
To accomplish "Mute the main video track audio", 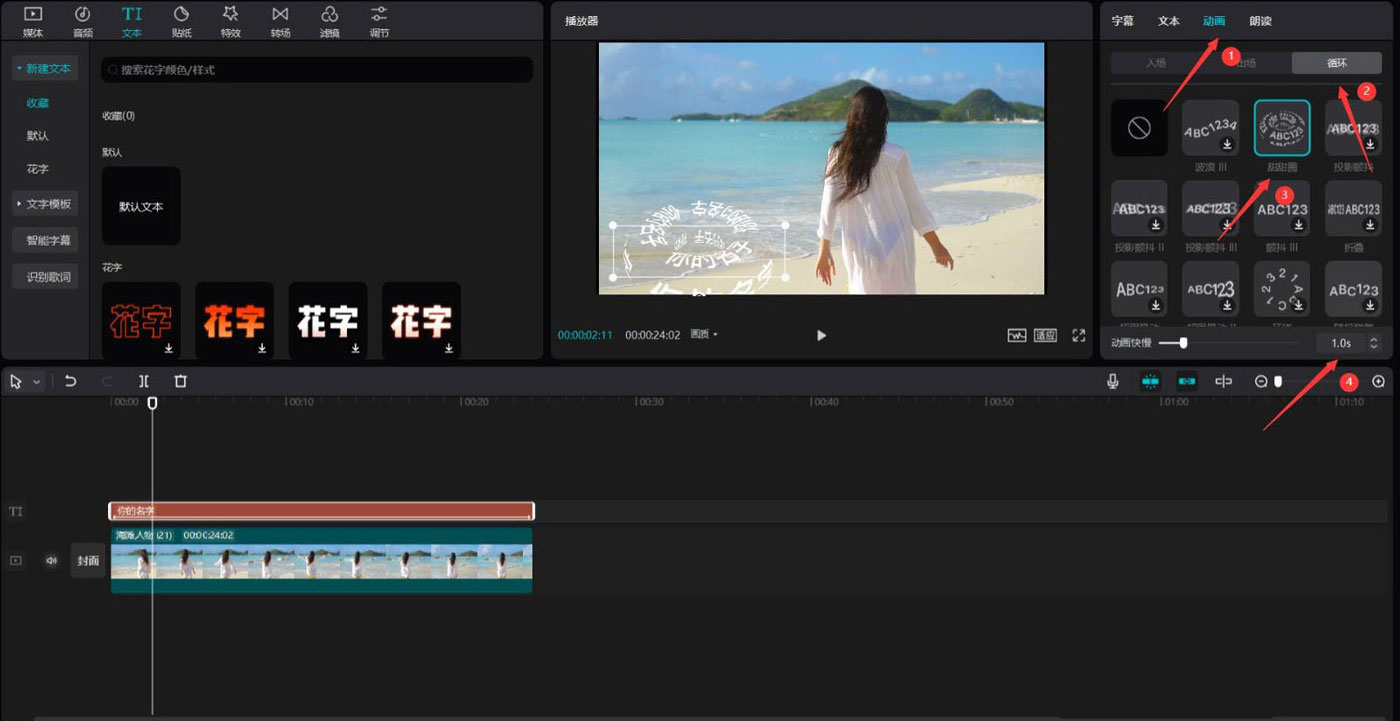I will tap(51, 561).
